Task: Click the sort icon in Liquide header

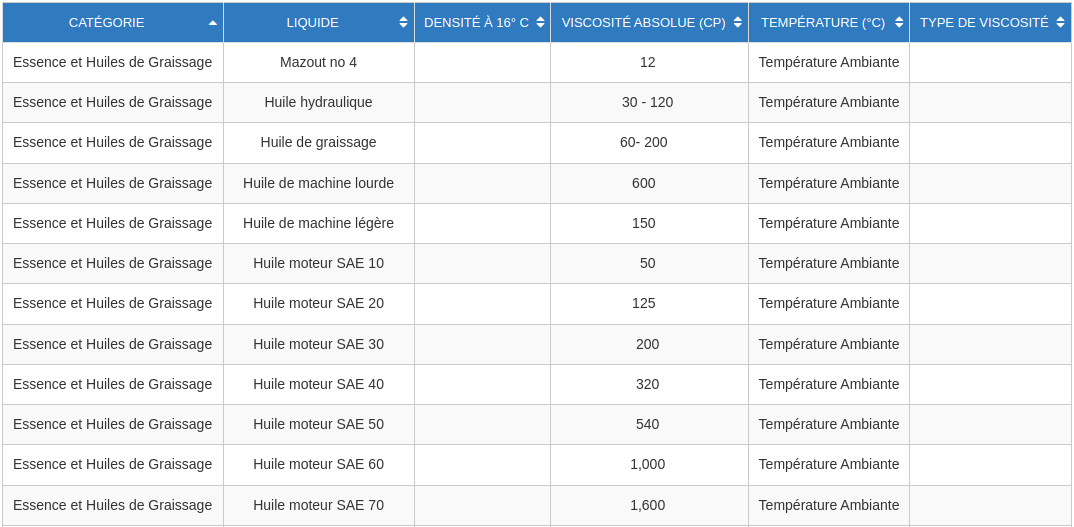Action: click(x=403, y=23)
